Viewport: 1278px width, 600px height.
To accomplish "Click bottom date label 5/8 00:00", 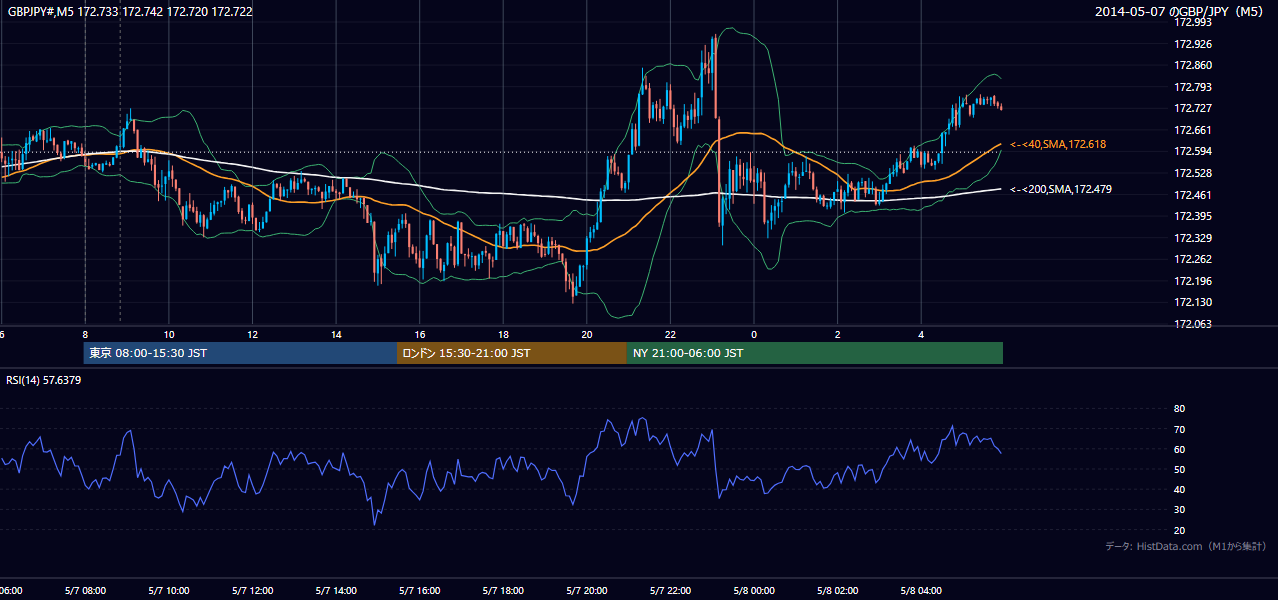I will point(754,591).
